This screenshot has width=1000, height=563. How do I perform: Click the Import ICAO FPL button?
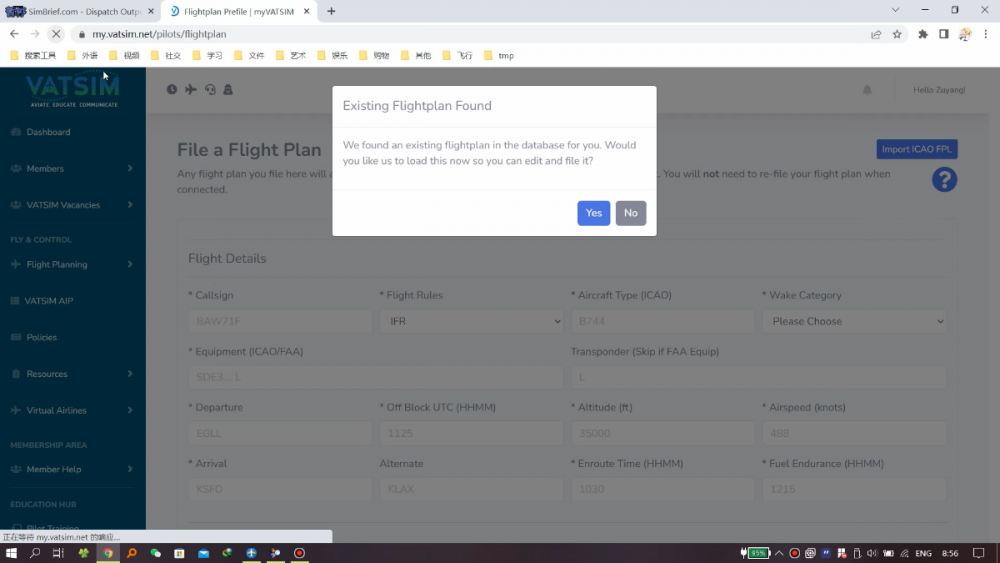(916, 150)
